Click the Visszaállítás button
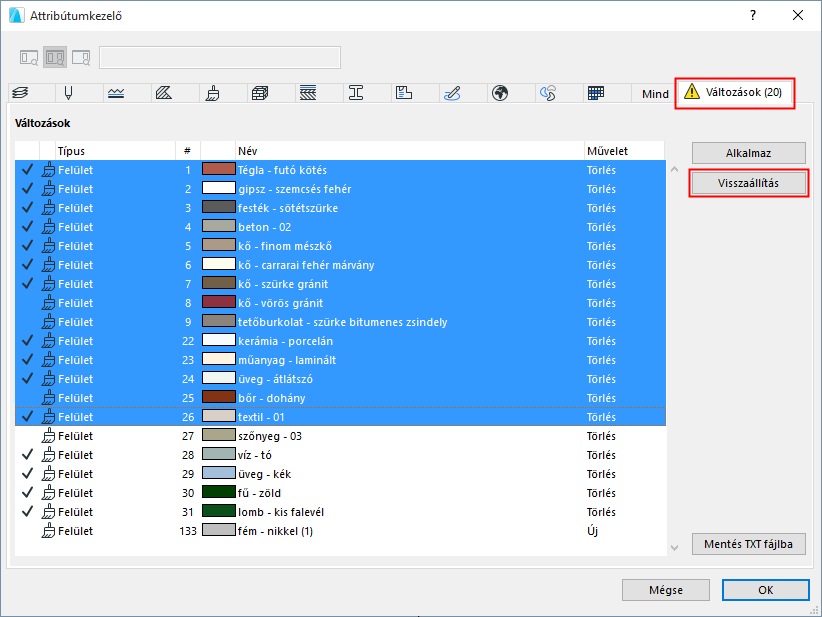822x617 pixels. [748, 183]
